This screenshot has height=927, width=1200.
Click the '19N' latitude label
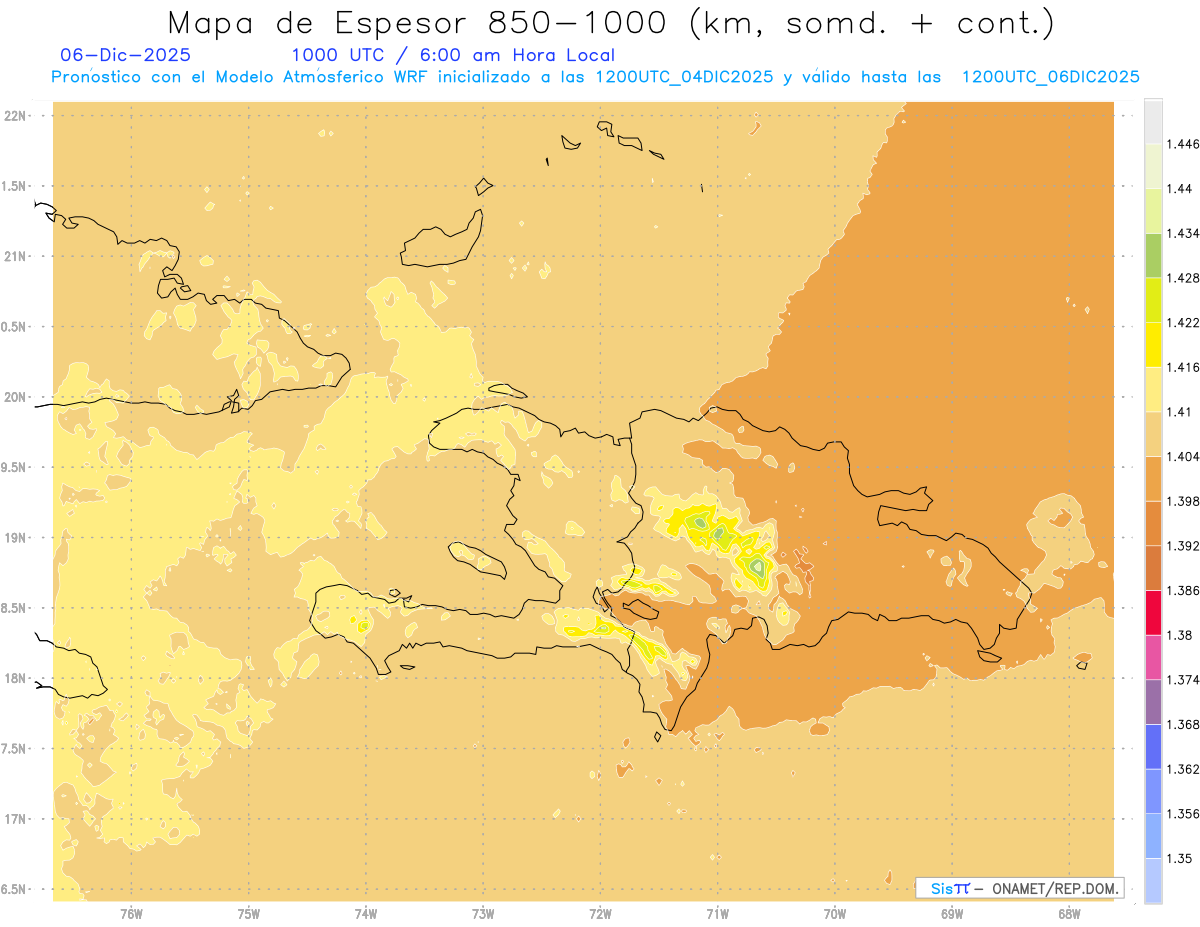(15, 537)
